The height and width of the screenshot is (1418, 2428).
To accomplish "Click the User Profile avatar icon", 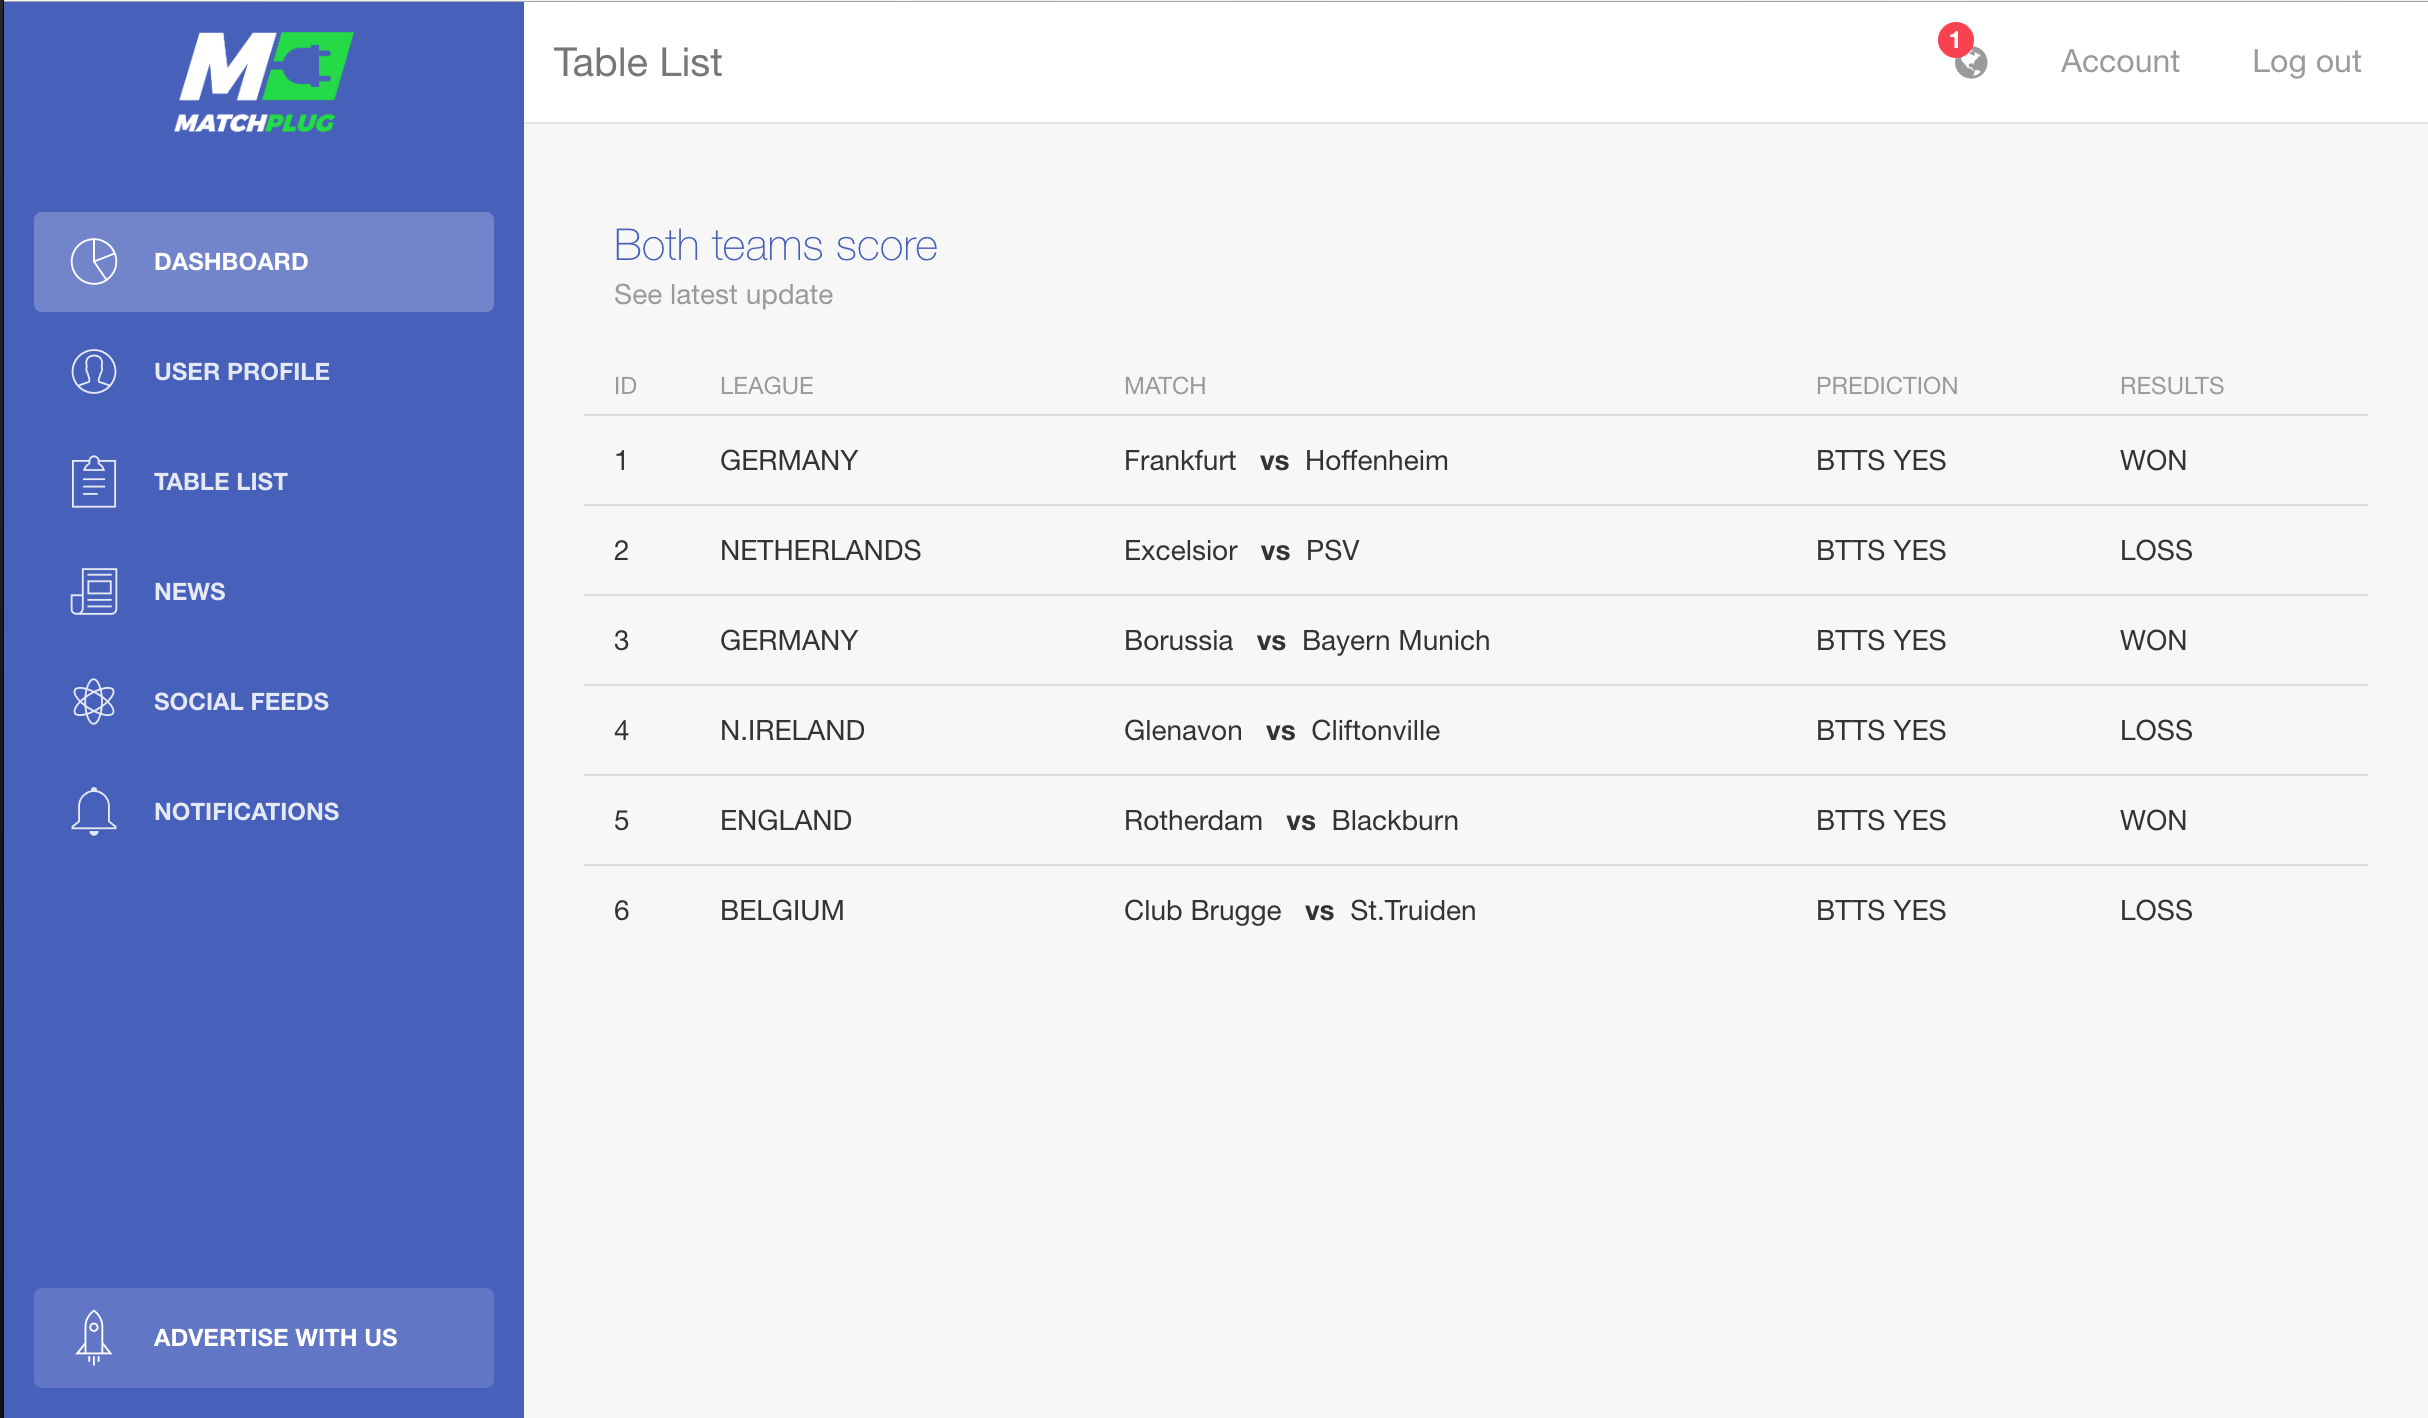I will (94, 372).
